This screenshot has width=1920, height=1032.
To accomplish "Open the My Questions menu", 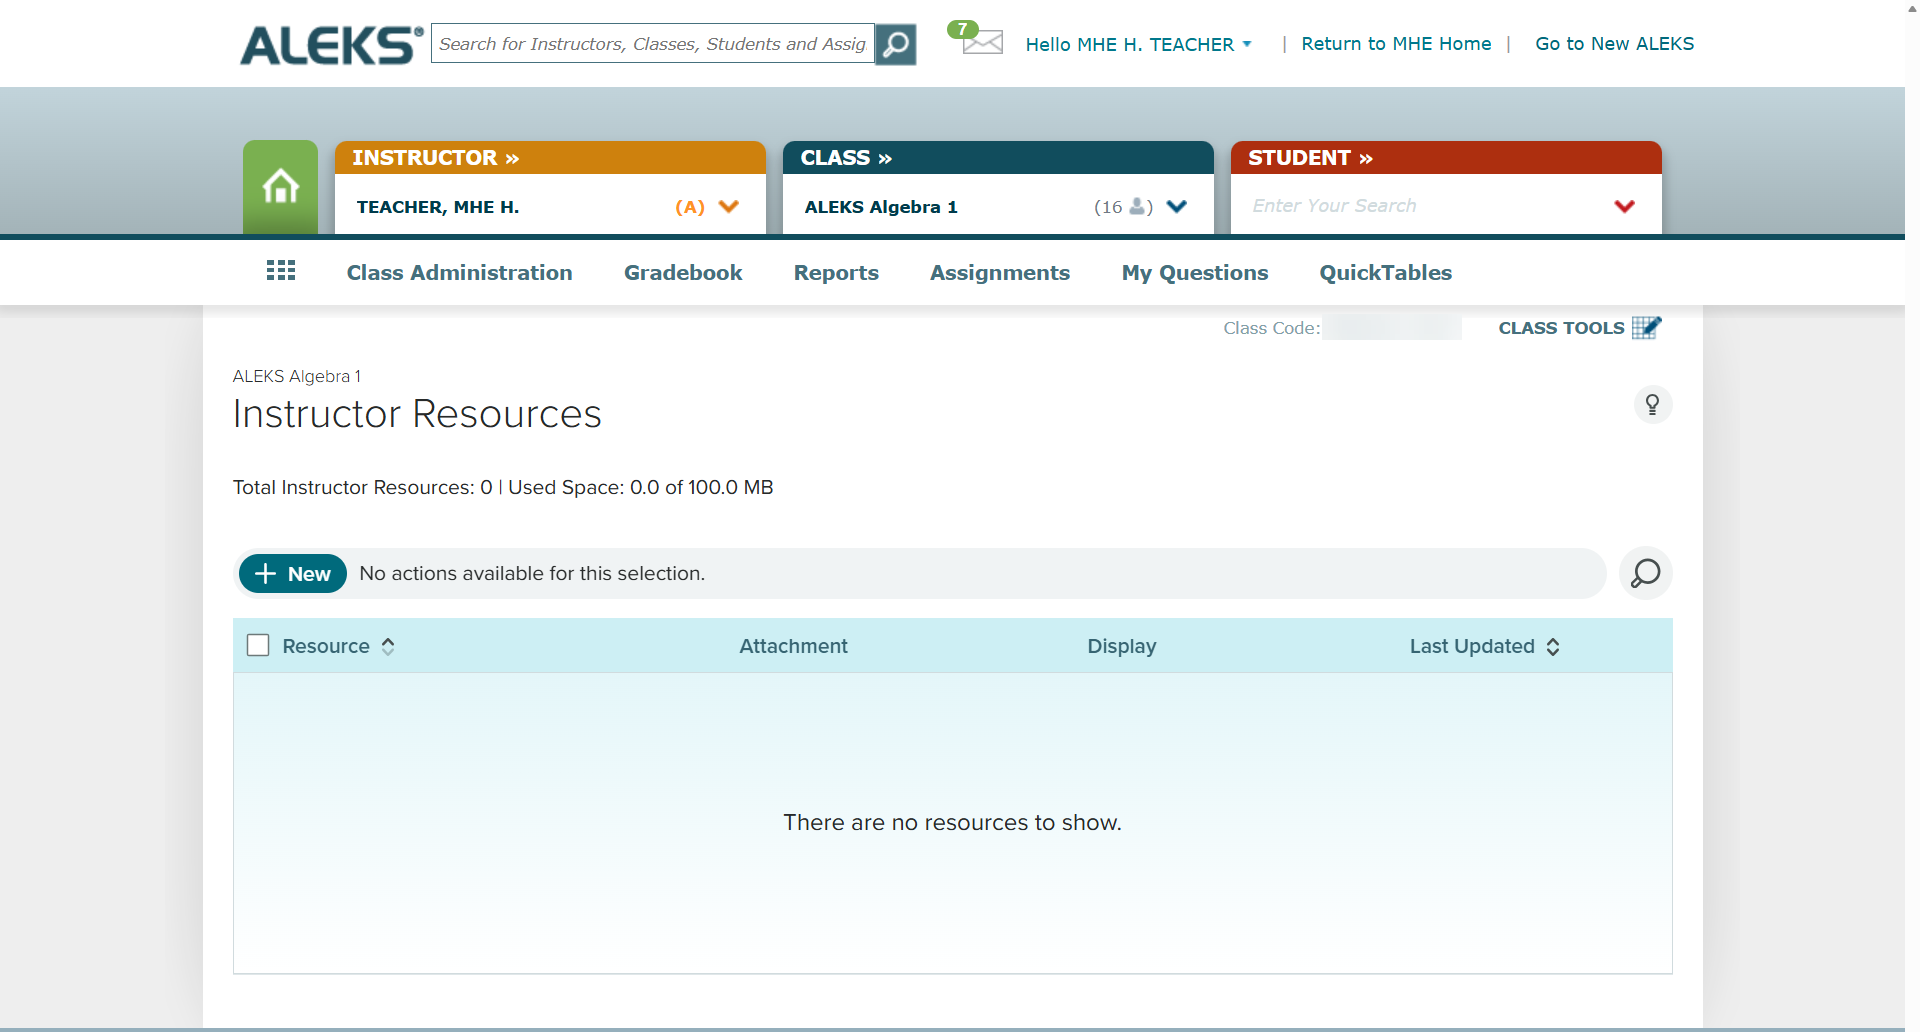I will point(1195,273).
